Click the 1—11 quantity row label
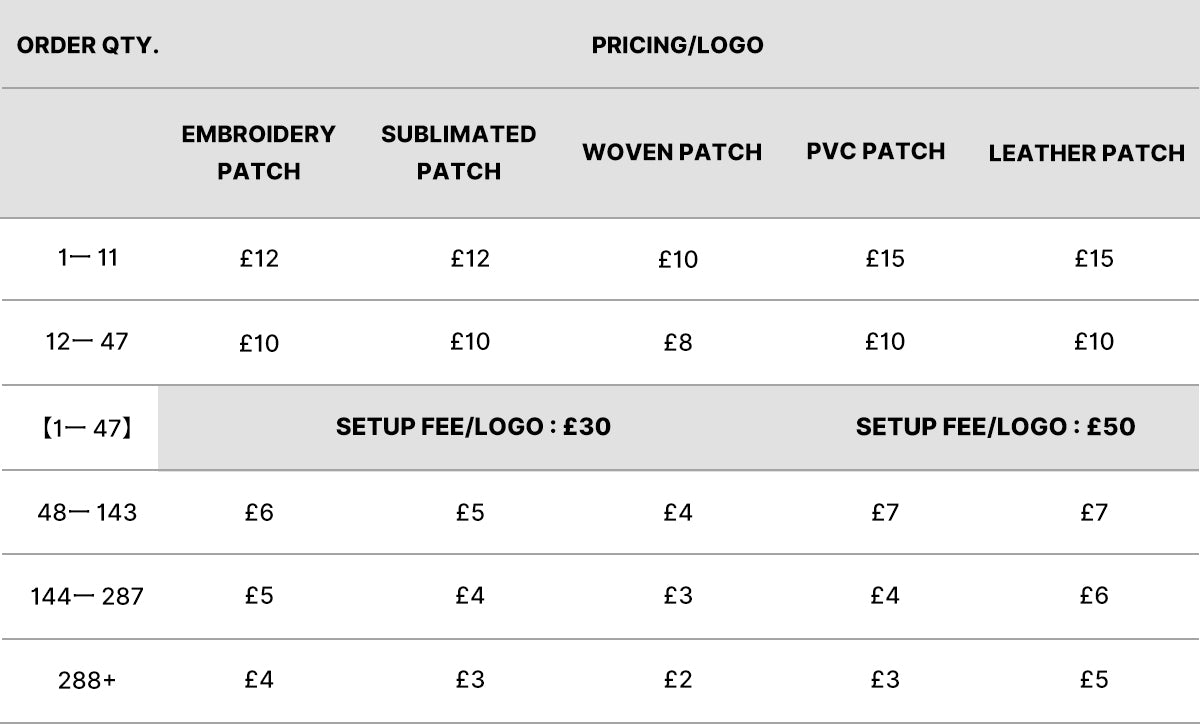Screen dimensions: 1200x728 coord(87,258)
